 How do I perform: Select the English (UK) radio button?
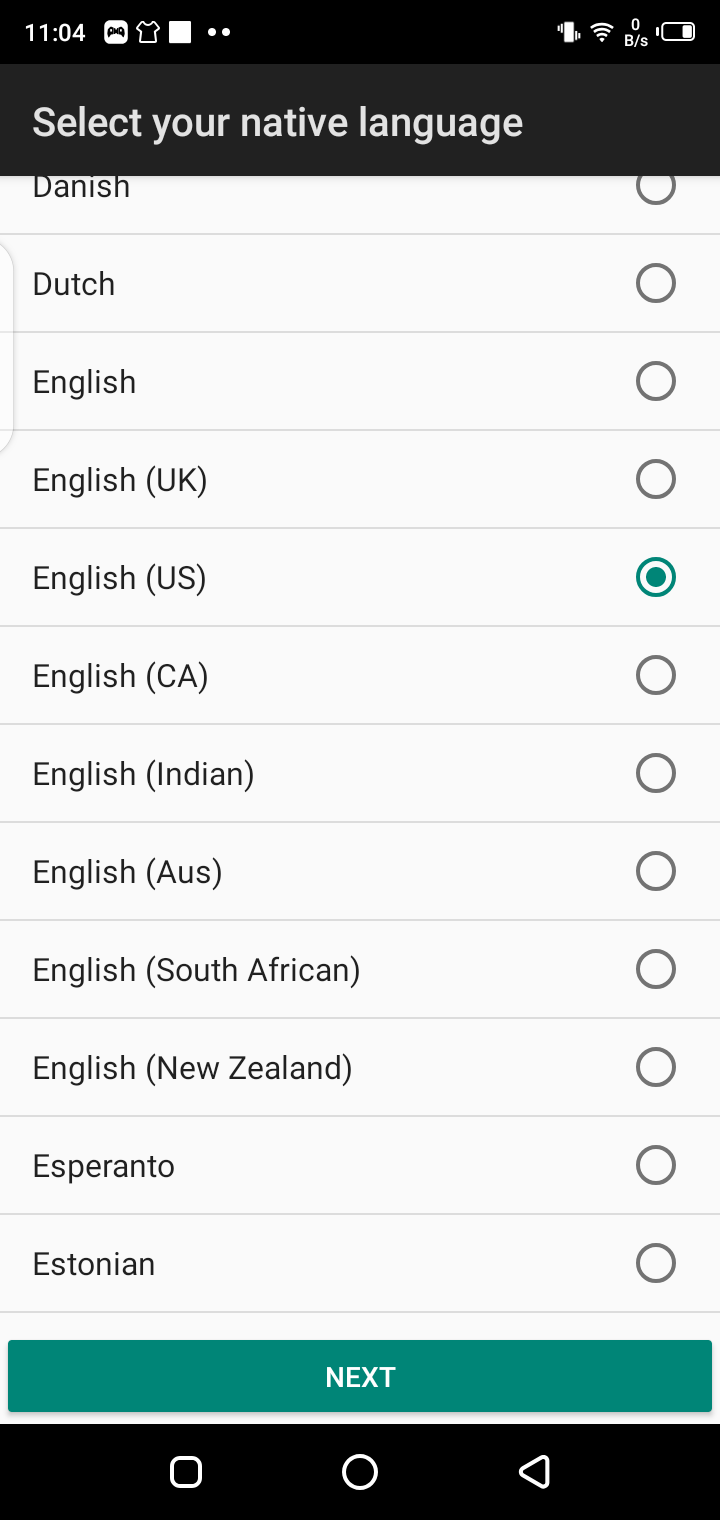coord(656,479)
